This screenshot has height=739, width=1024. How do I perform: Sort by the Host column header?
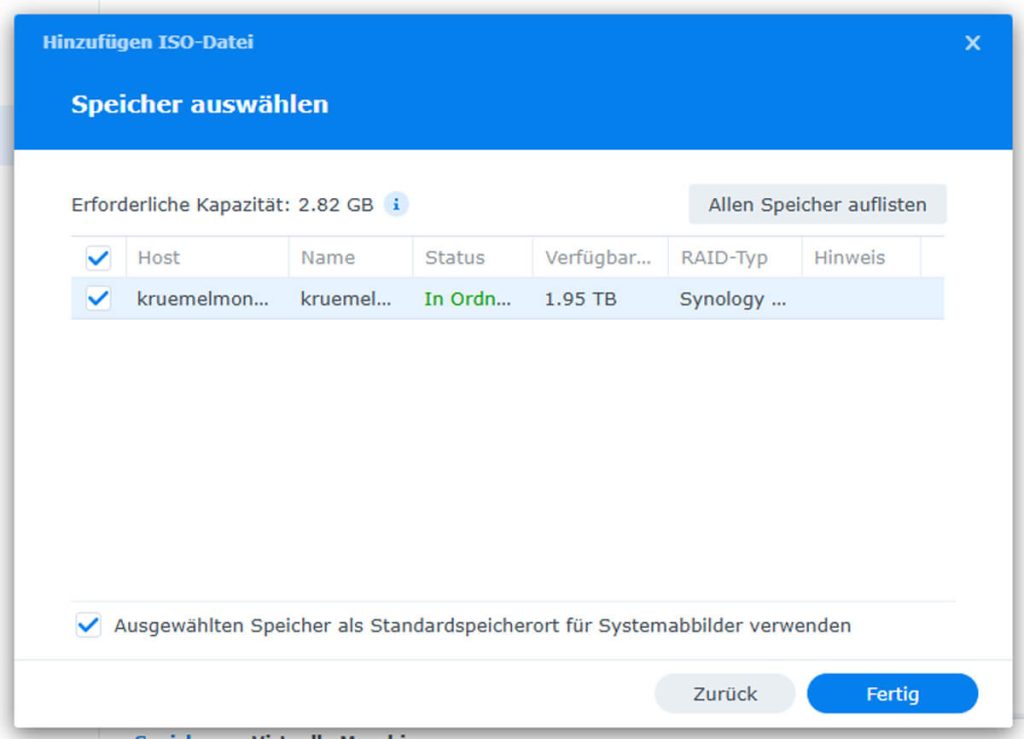159,258
